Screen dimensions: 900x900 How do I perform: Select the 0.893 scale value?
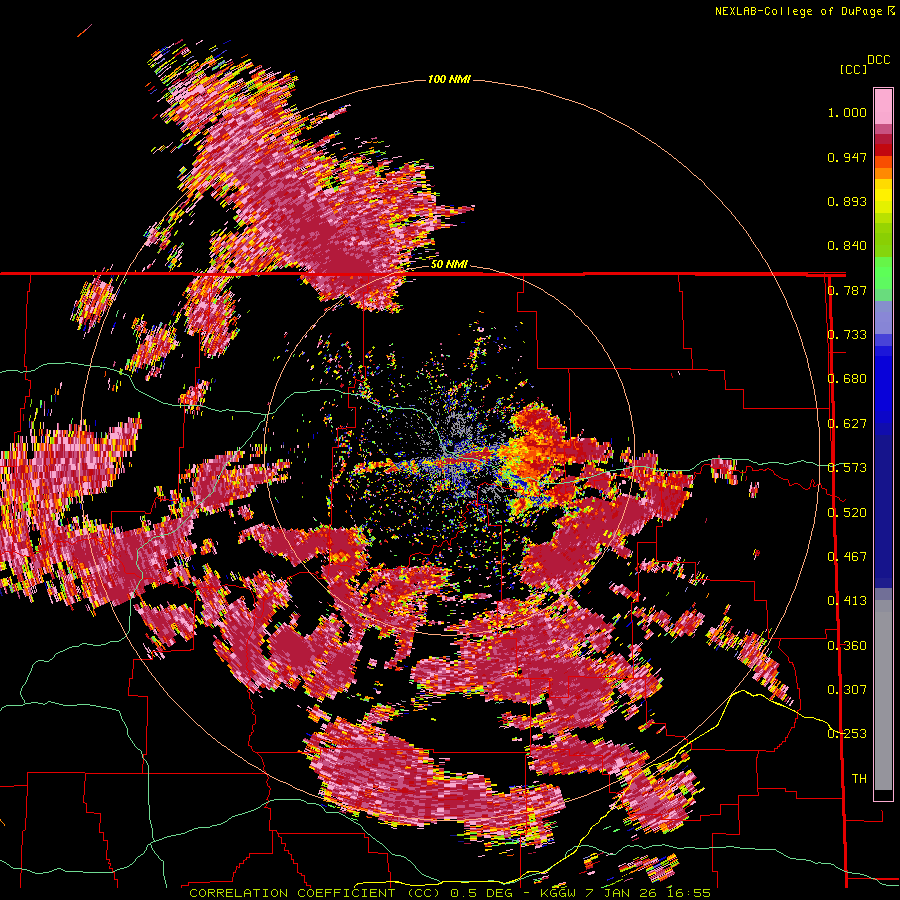[x=847, y=201]
